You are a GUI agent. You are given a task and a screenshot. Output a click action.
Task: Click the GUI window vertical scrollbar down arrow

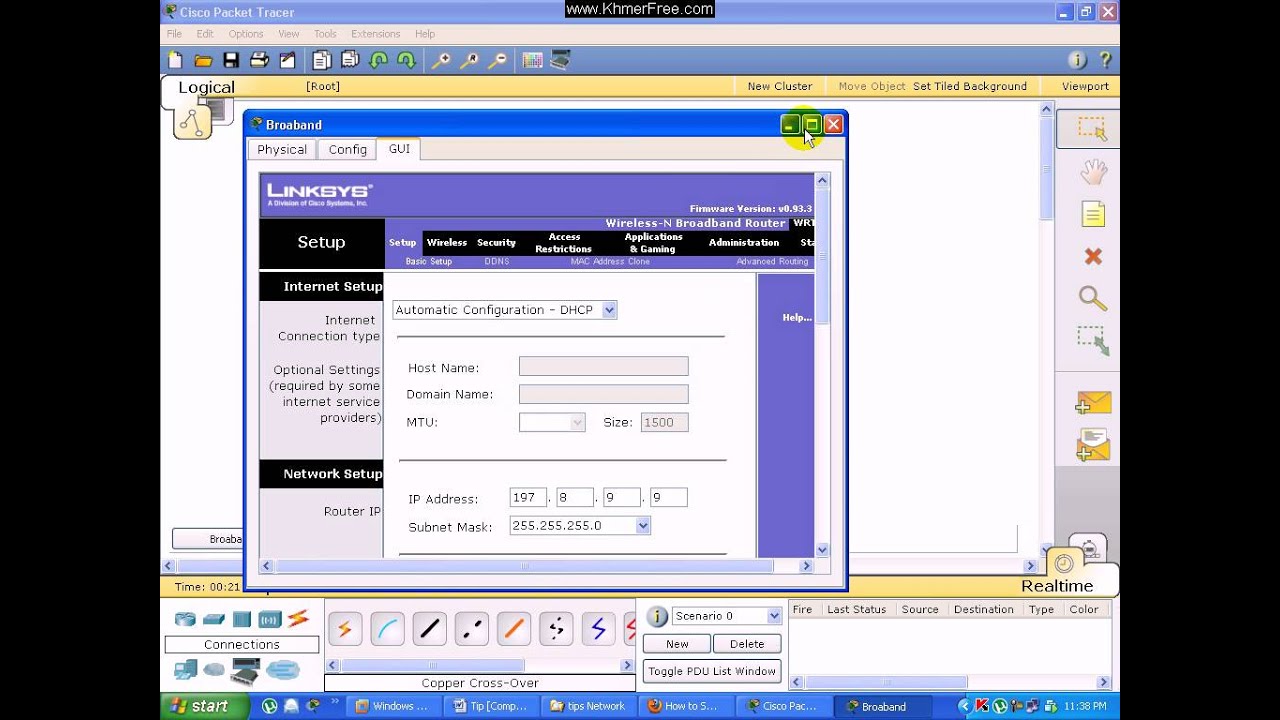pyautogui.click(x=822, y=550)
